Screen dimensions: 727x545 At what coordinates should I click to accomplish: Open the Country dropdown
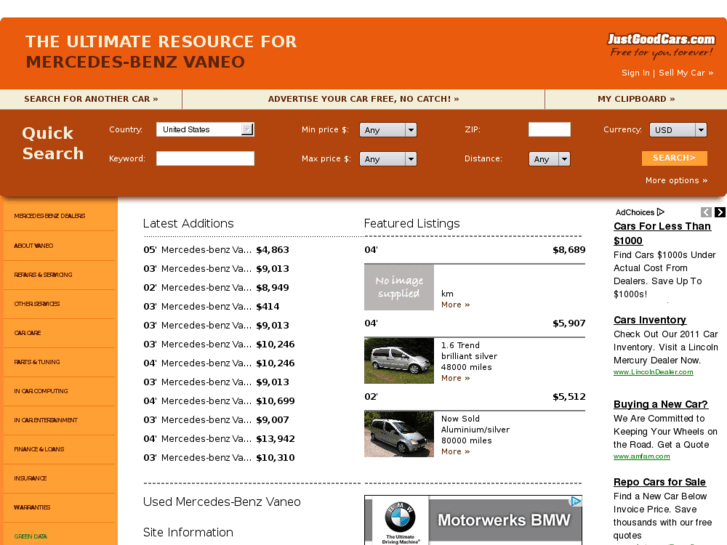click(x=205, y=129)
